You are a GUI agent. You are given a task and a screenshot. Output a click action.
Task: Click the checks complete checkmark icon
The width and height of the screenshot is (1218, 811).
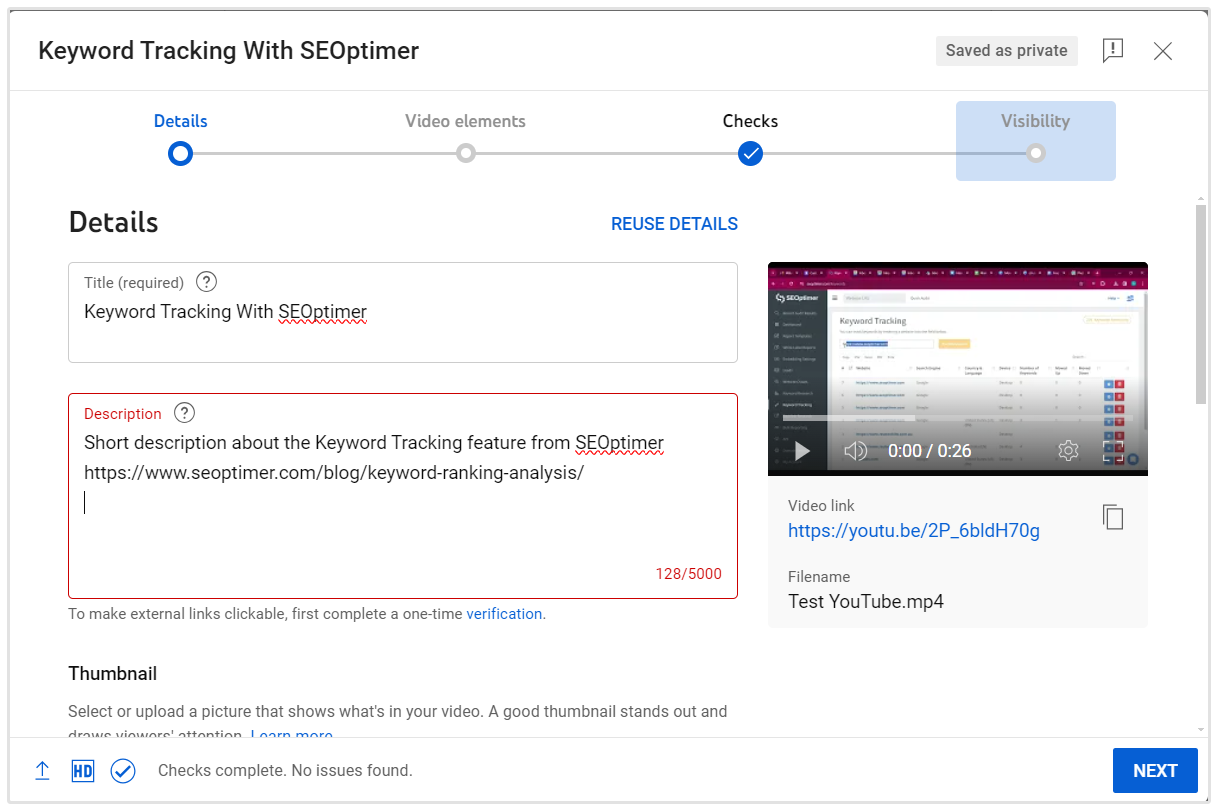123,771
